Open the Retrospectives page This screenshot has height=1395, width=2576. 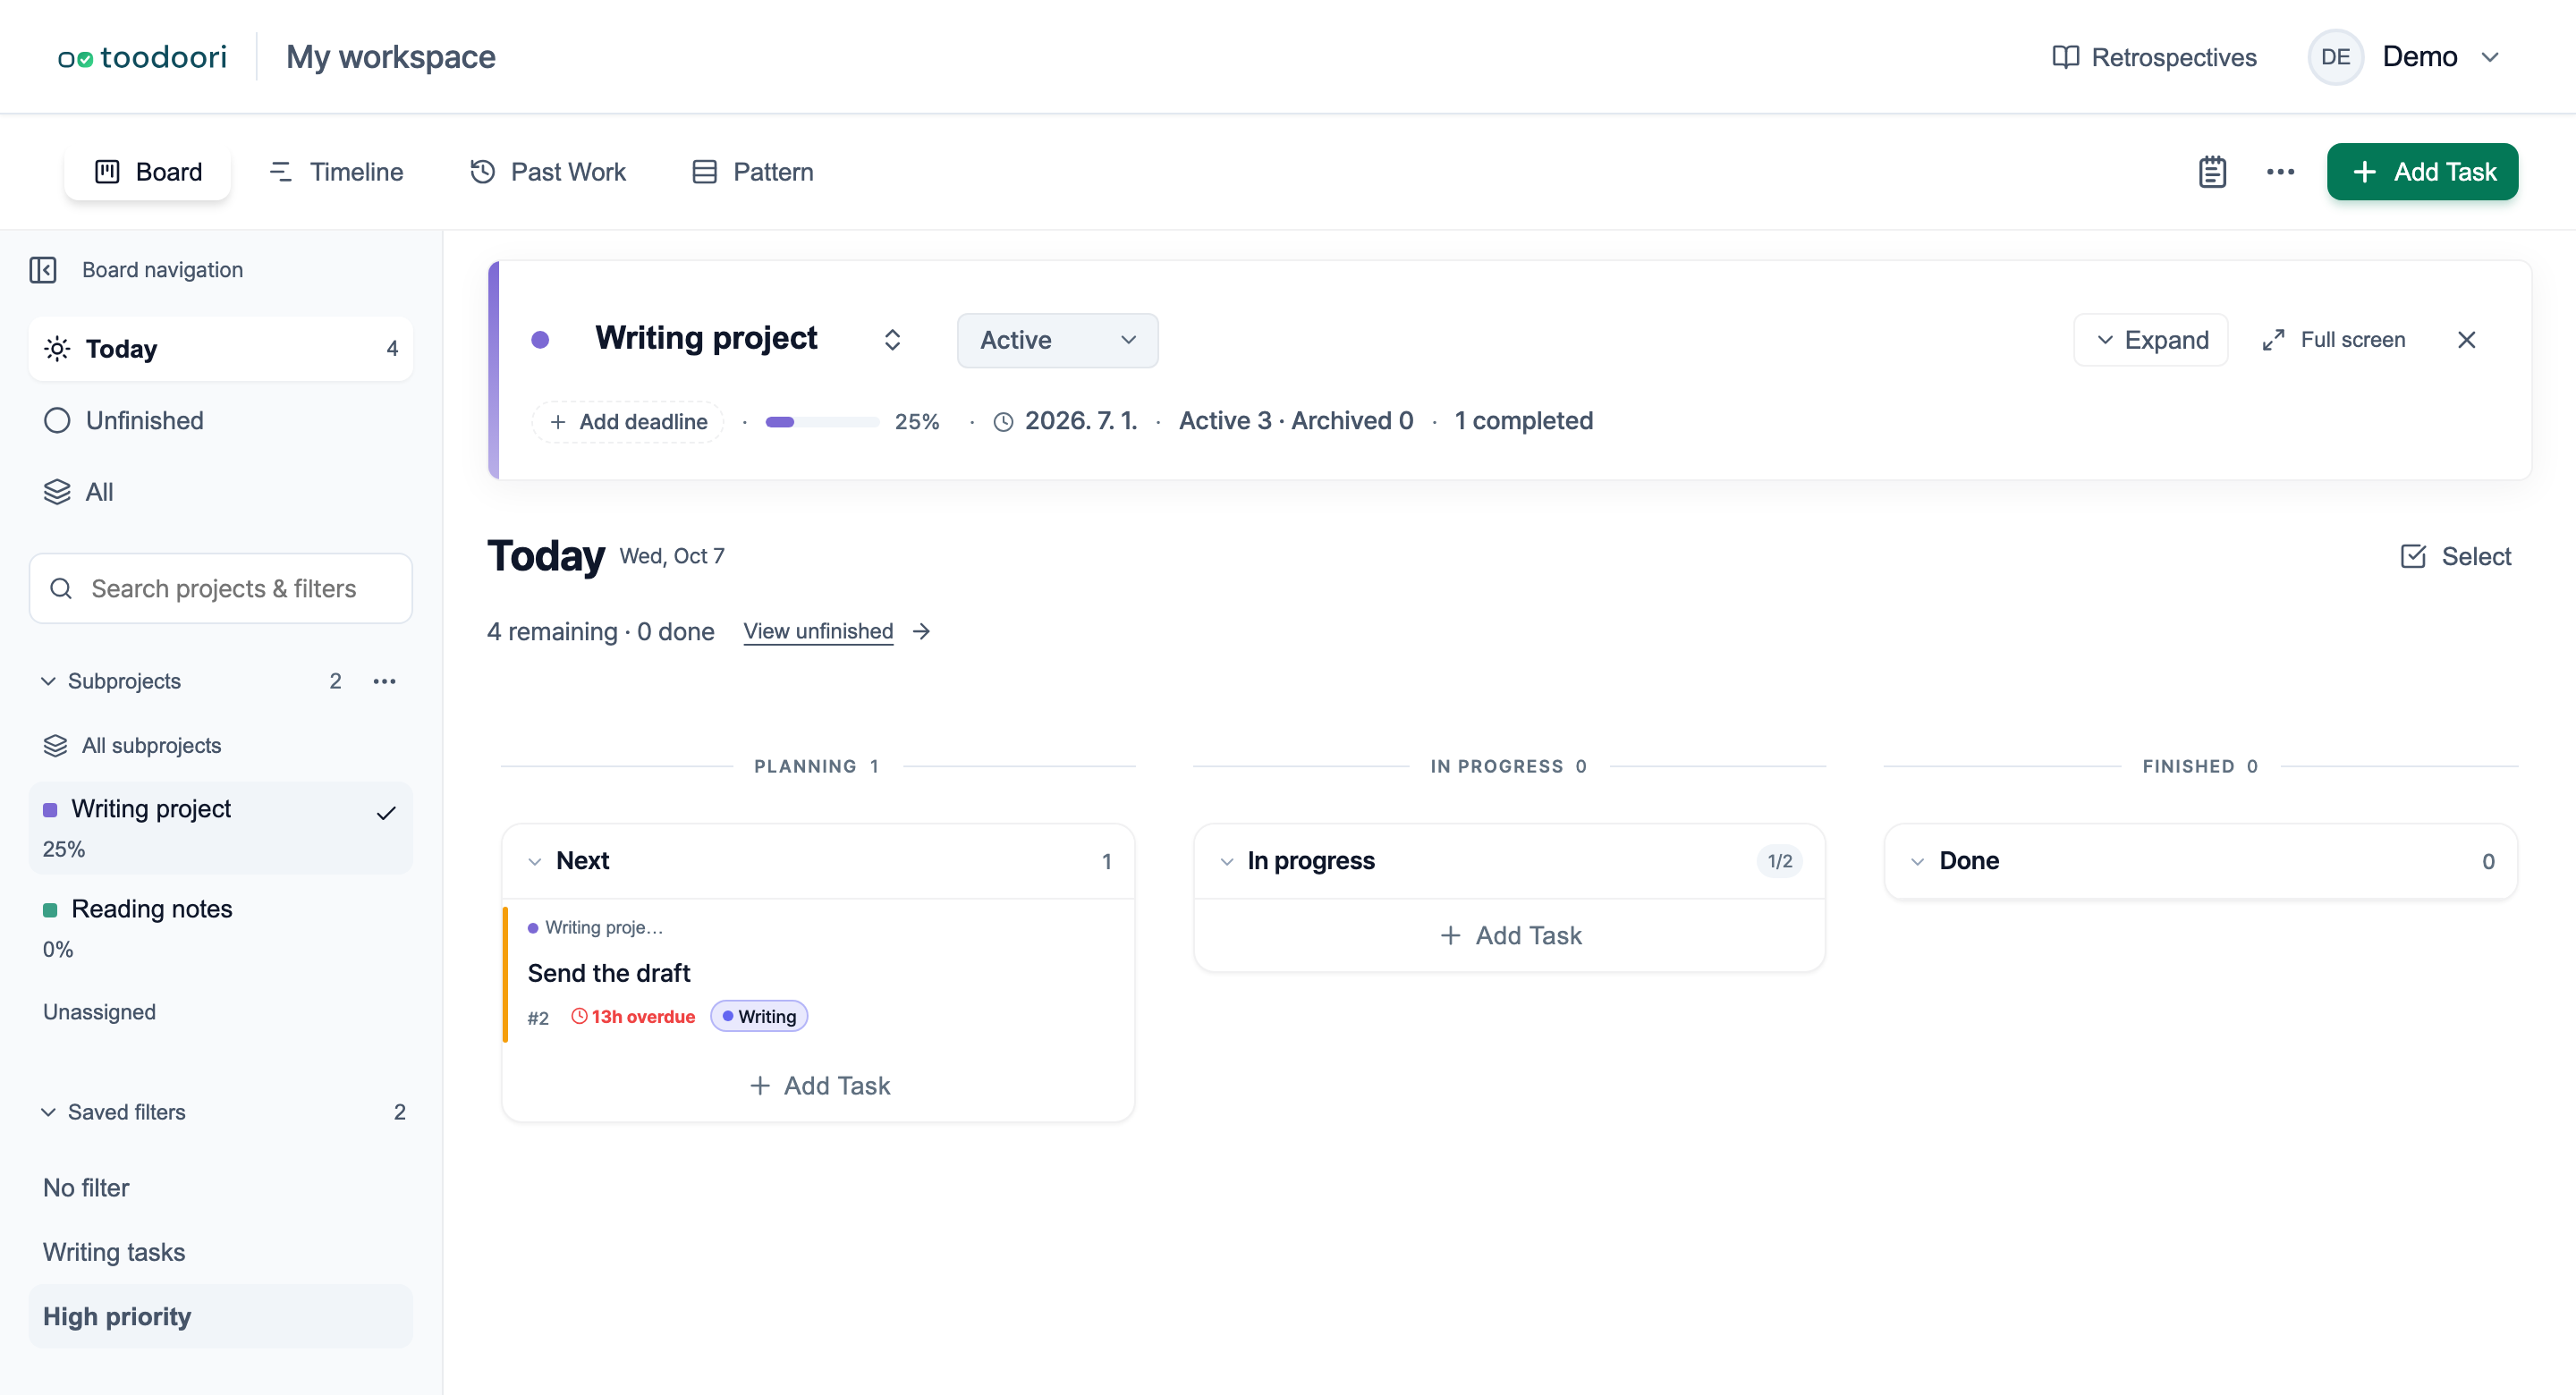click(x=2154, y=57)
